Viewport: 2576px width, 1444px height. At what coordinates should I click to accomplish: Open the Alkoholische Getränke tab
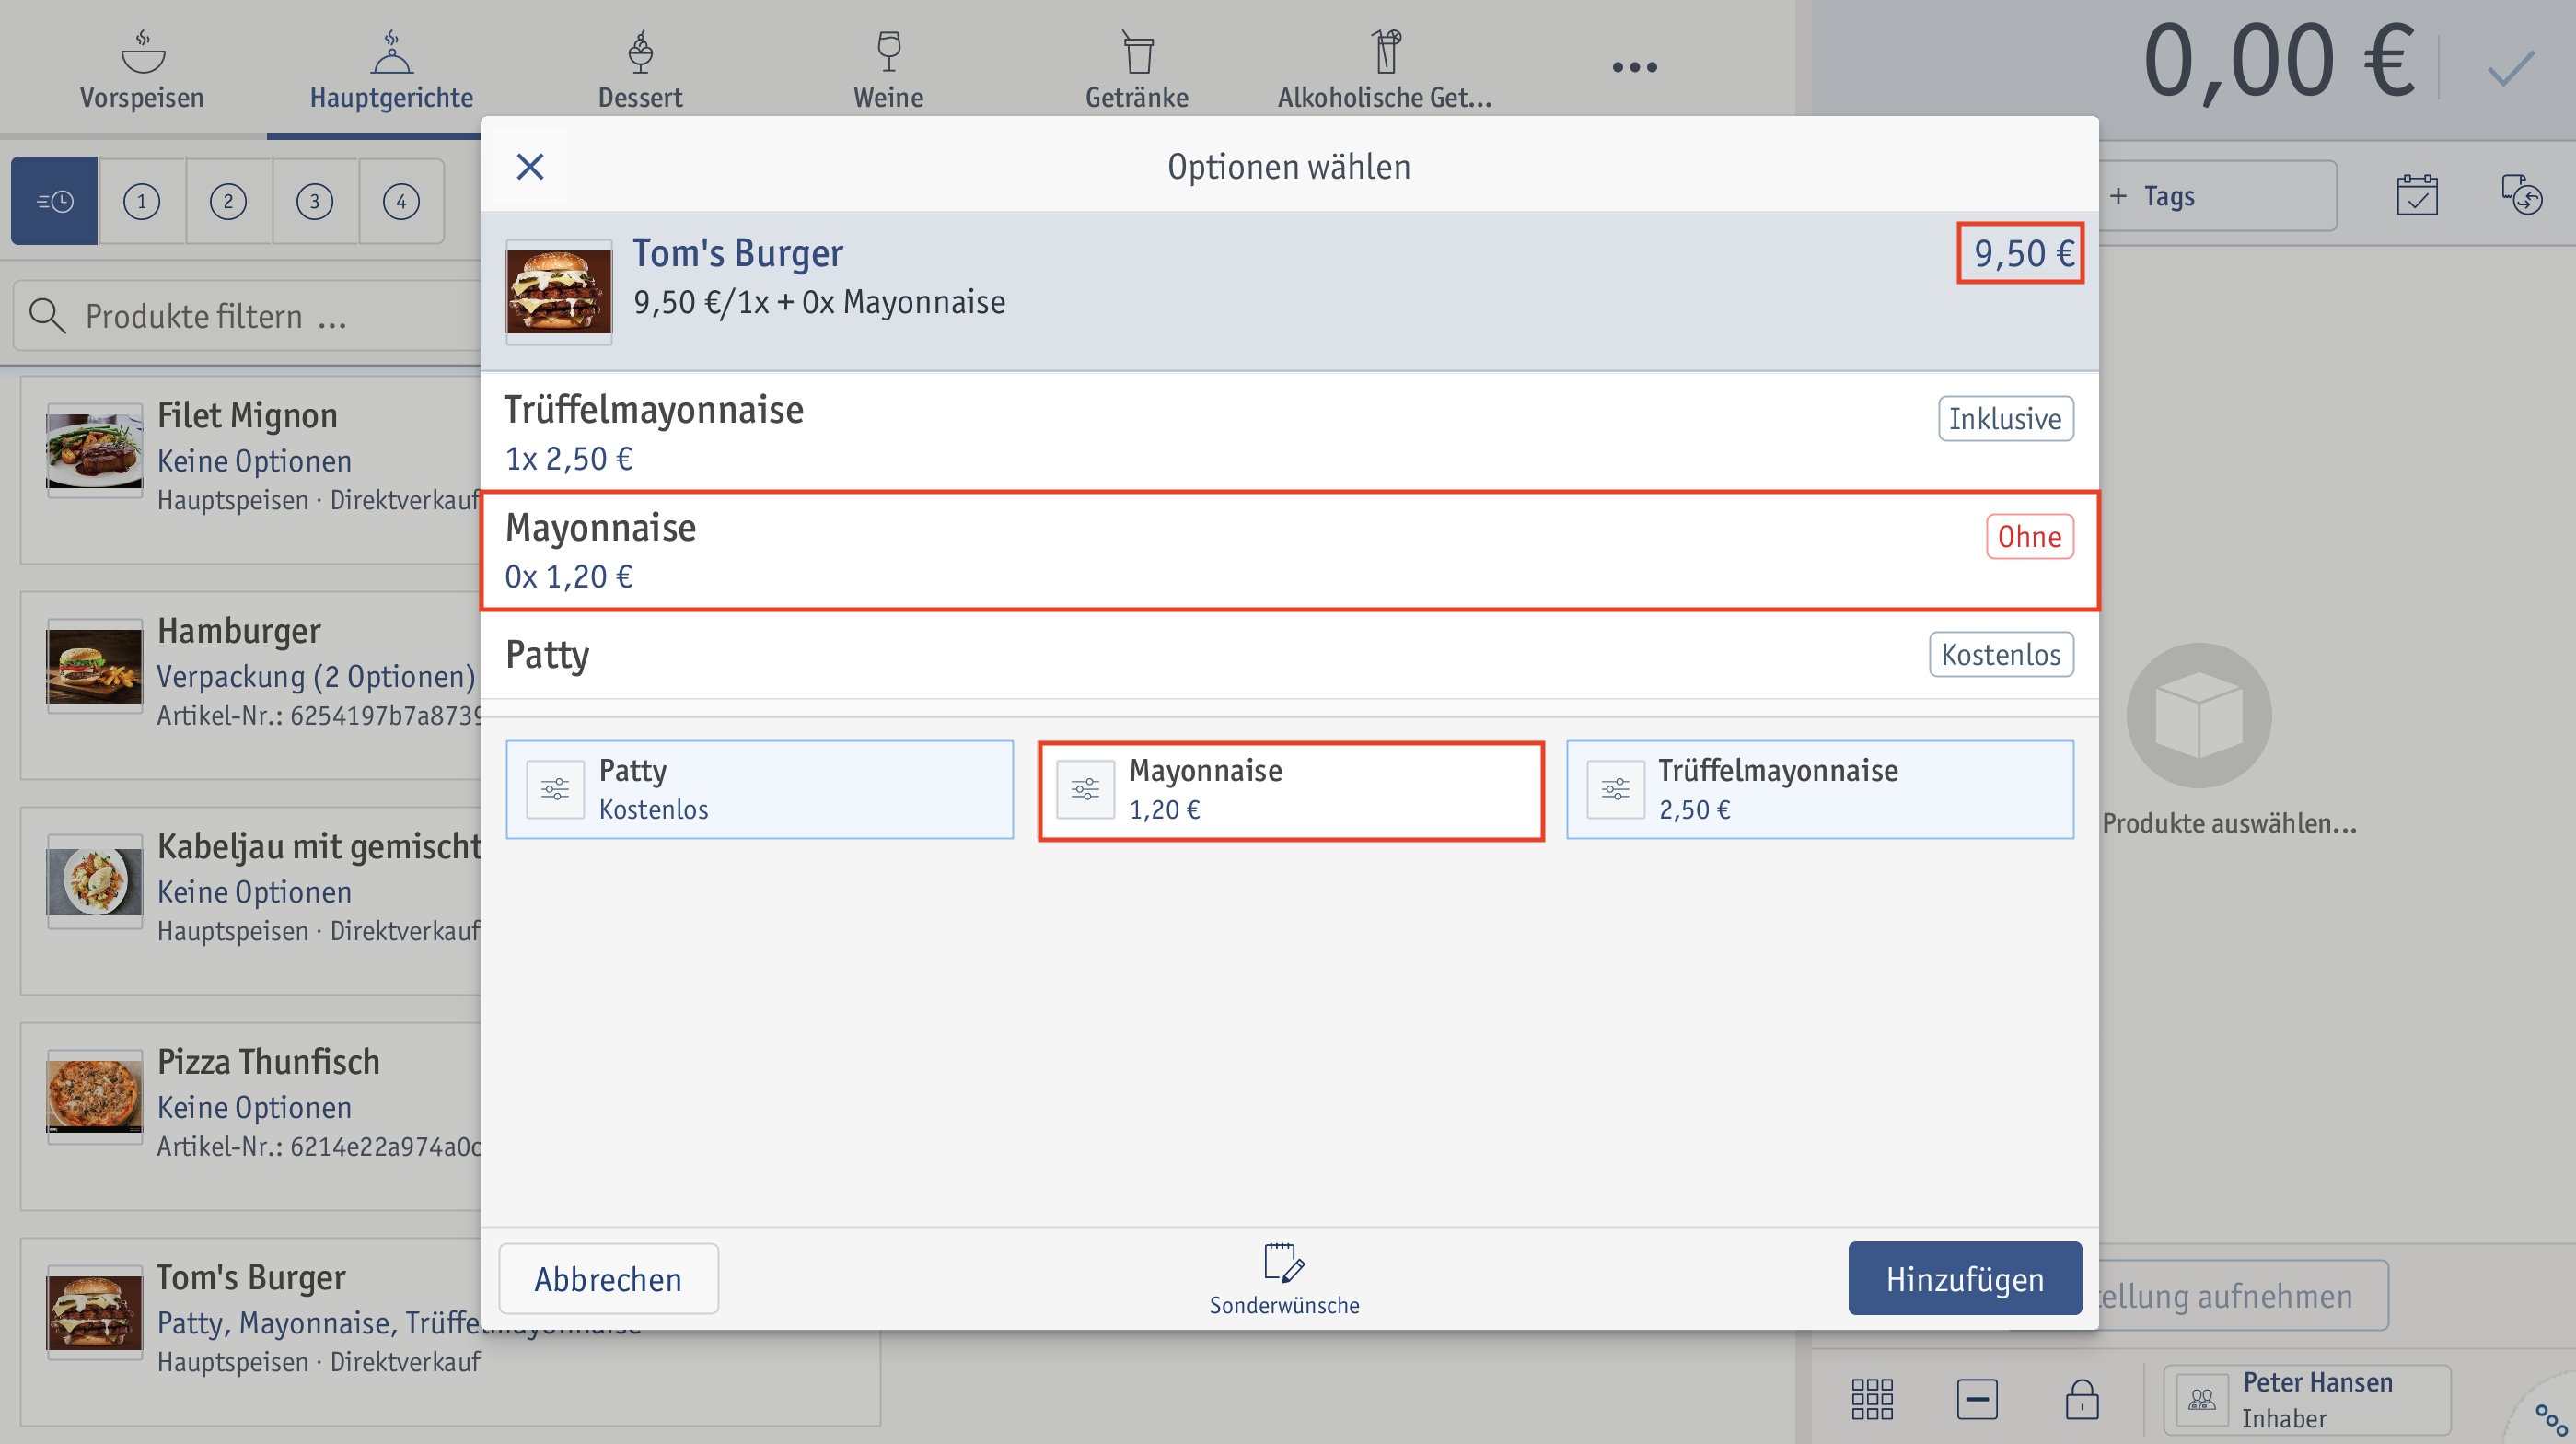point(1385,69)
